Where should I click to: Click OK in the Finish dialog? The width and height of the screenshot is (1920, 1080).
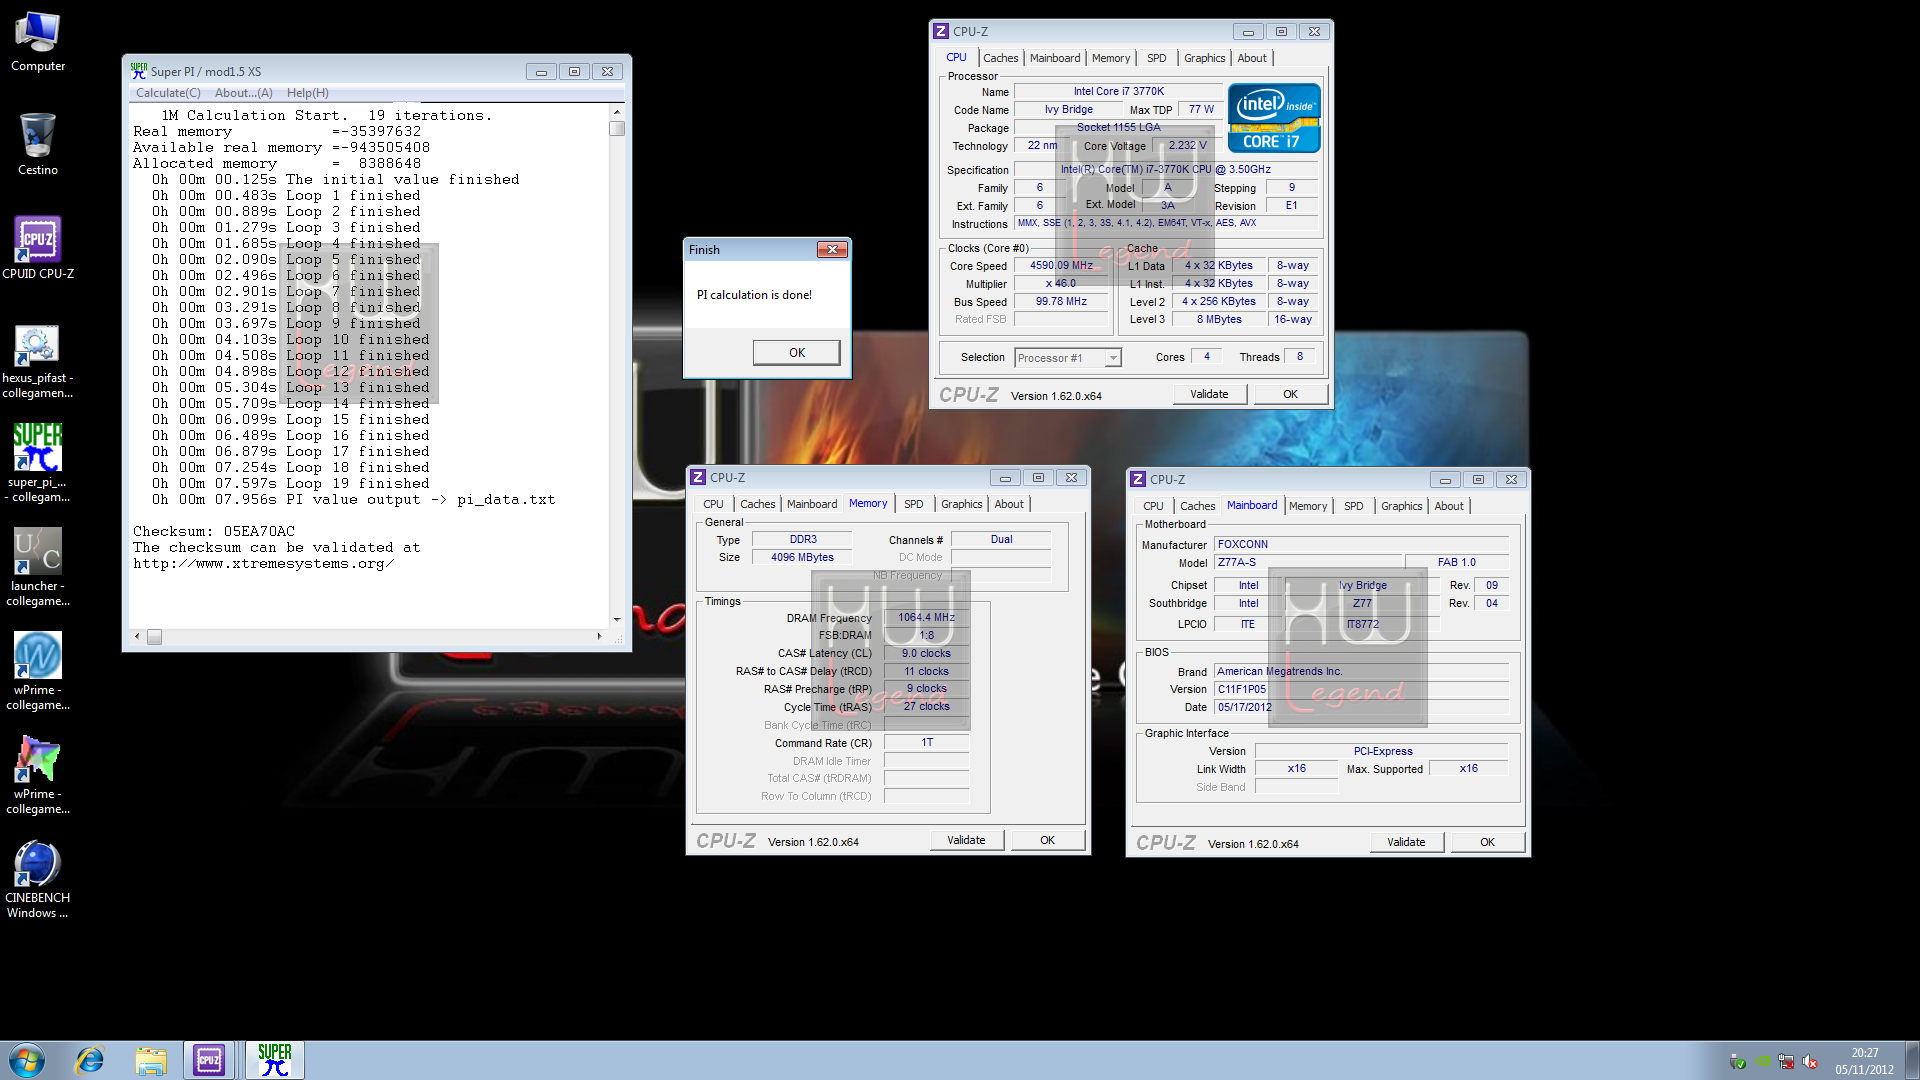click(x=796, y=352)
